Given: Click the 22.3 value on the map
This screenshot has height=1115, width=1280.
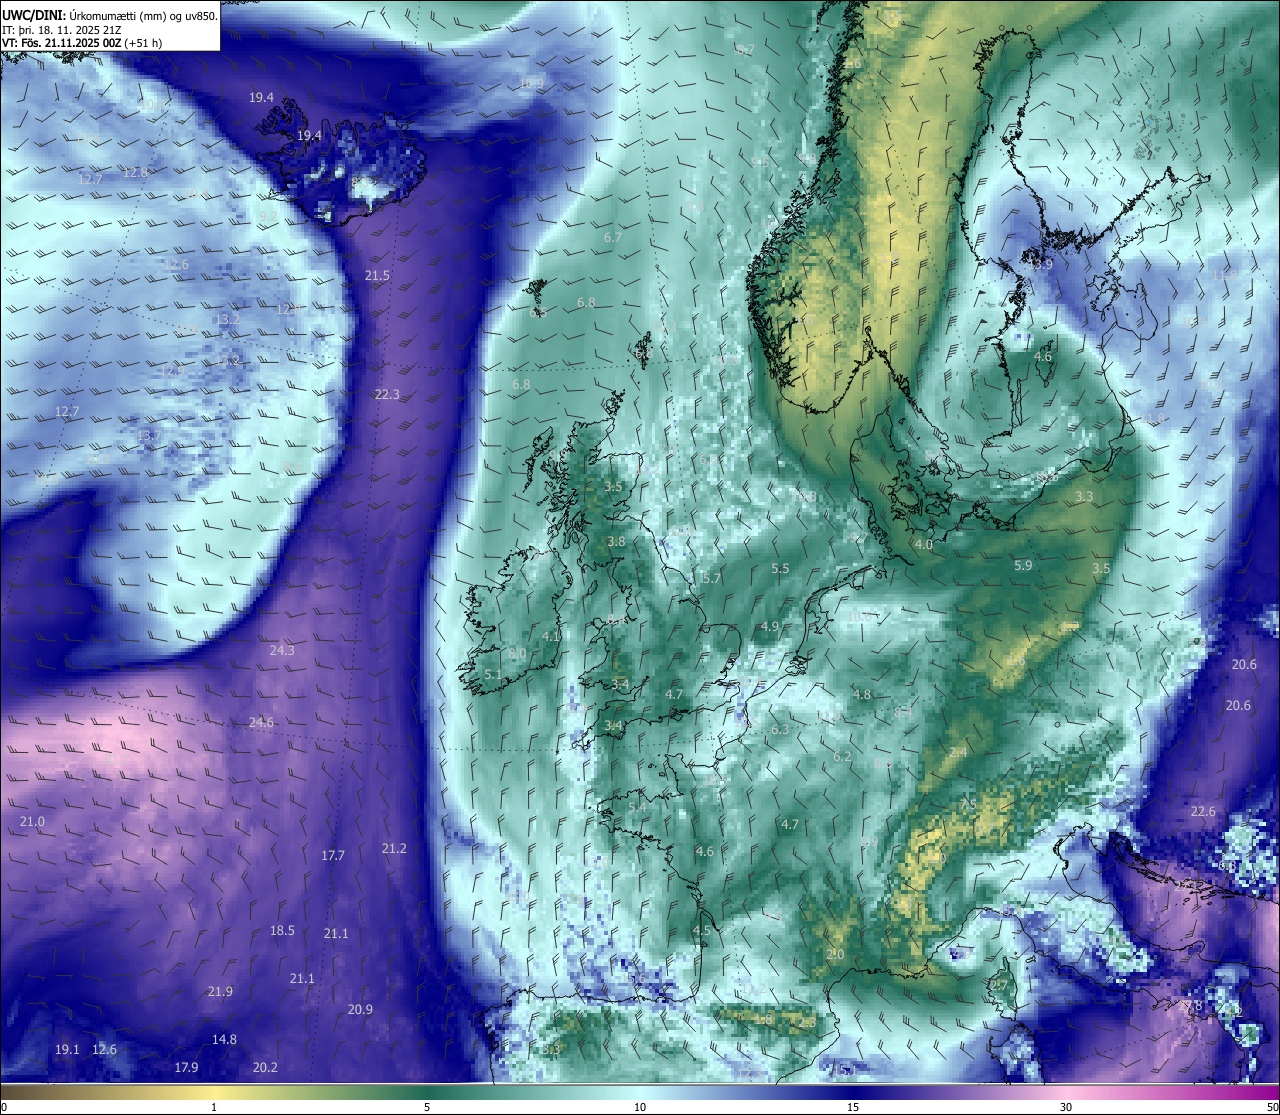Looking at the screenshot, I should (387, 395).
